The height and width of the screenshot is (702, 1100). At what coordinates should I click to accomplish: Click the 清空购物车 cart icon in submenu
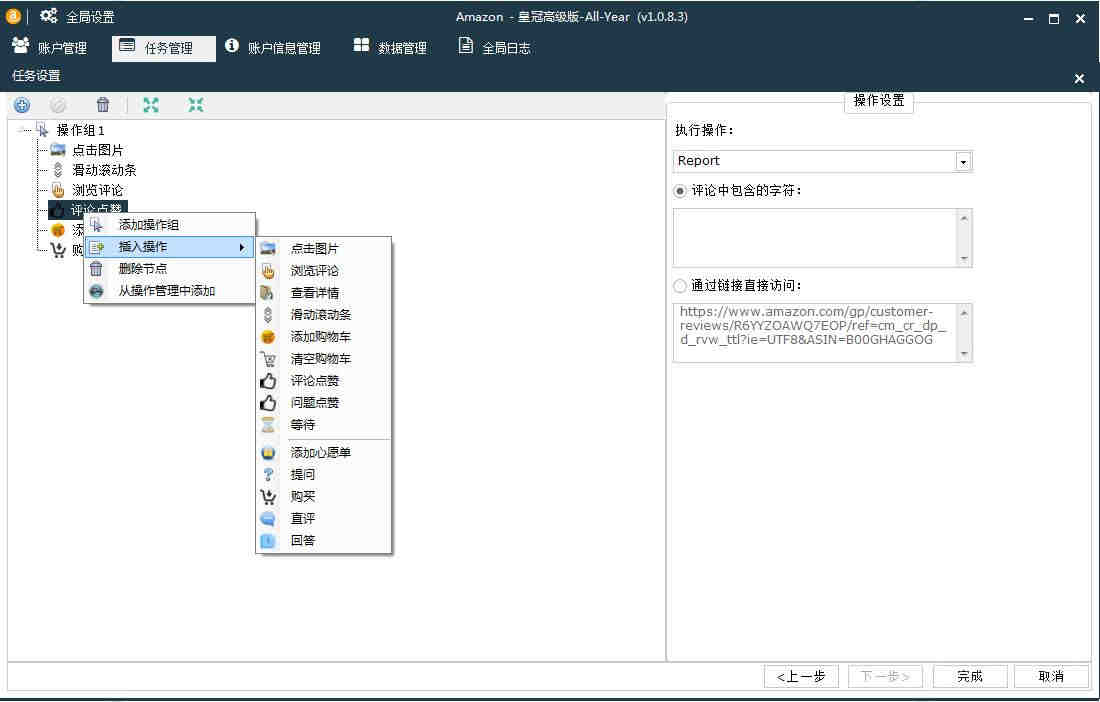coord(268,359)
